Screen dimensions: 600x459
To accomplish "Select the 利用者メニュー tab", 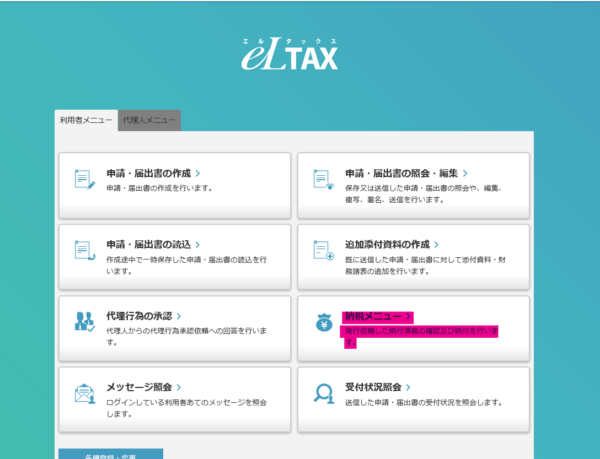I will pyautogui.click(x=86, y=120).
